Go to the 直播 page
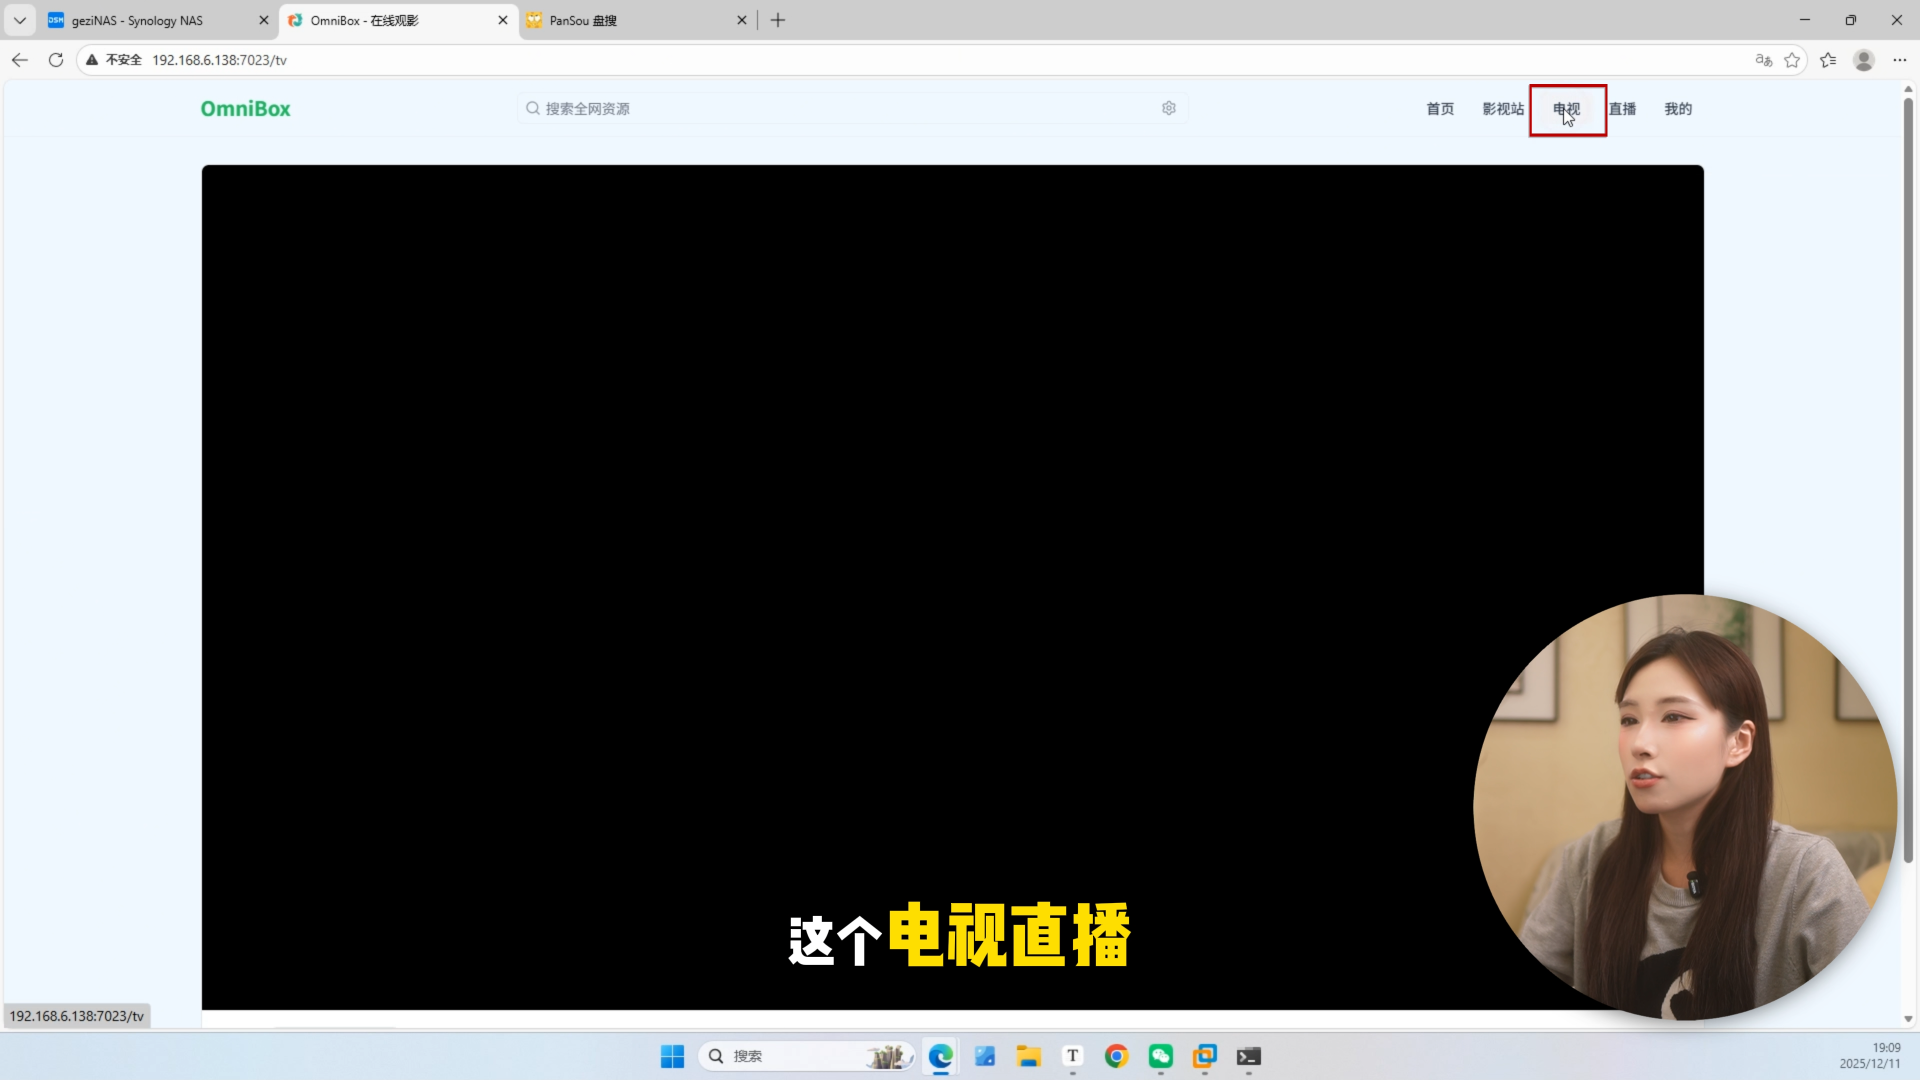The height and width of the screenshot is (1080, 1920). [1622, 109]
